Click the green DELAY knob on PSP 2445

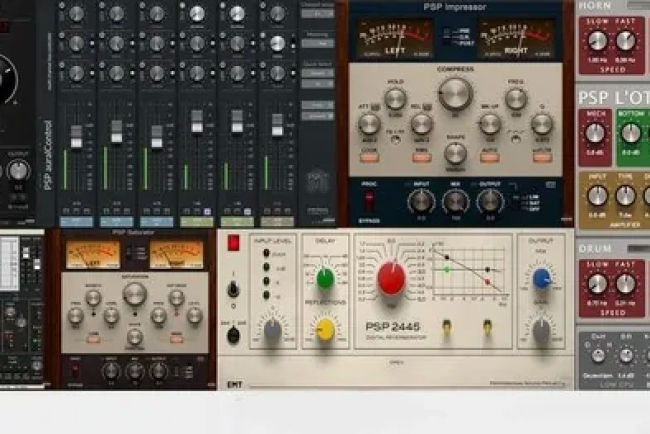(325, 278)
